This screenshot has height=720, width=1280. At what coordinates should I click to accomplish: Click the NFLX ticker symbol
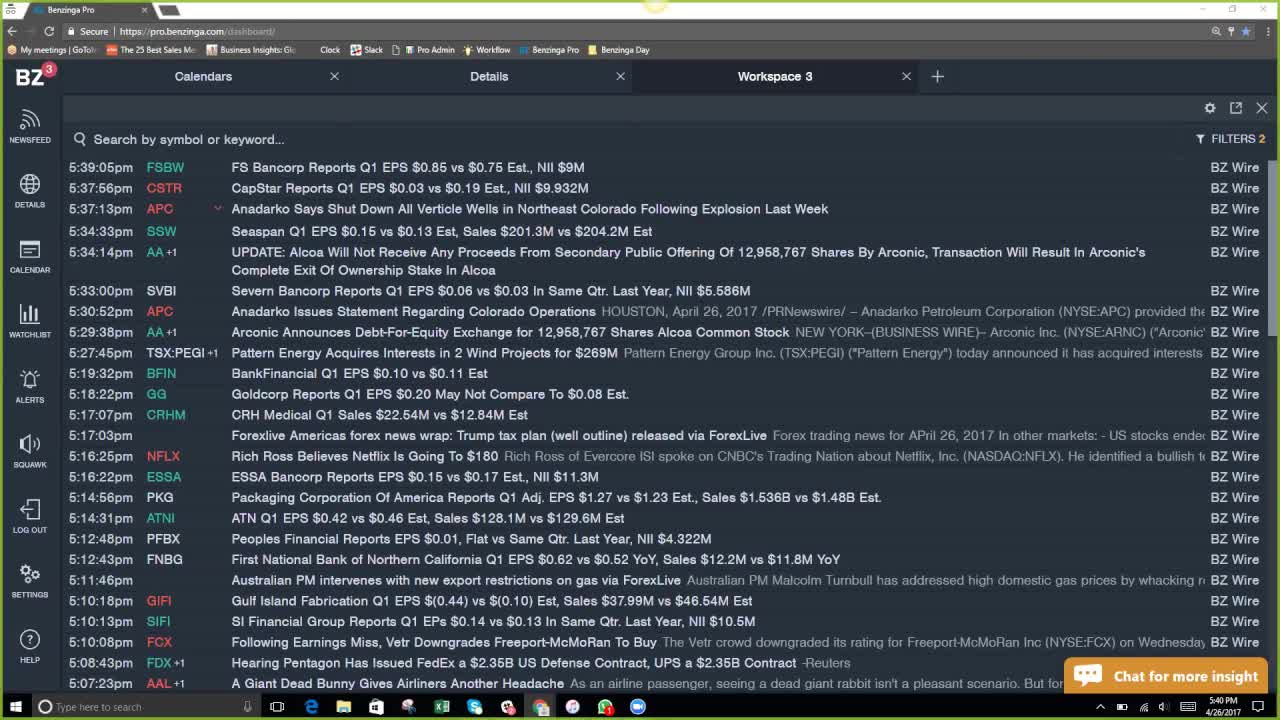pyautogui.click(x=163, y=456)
